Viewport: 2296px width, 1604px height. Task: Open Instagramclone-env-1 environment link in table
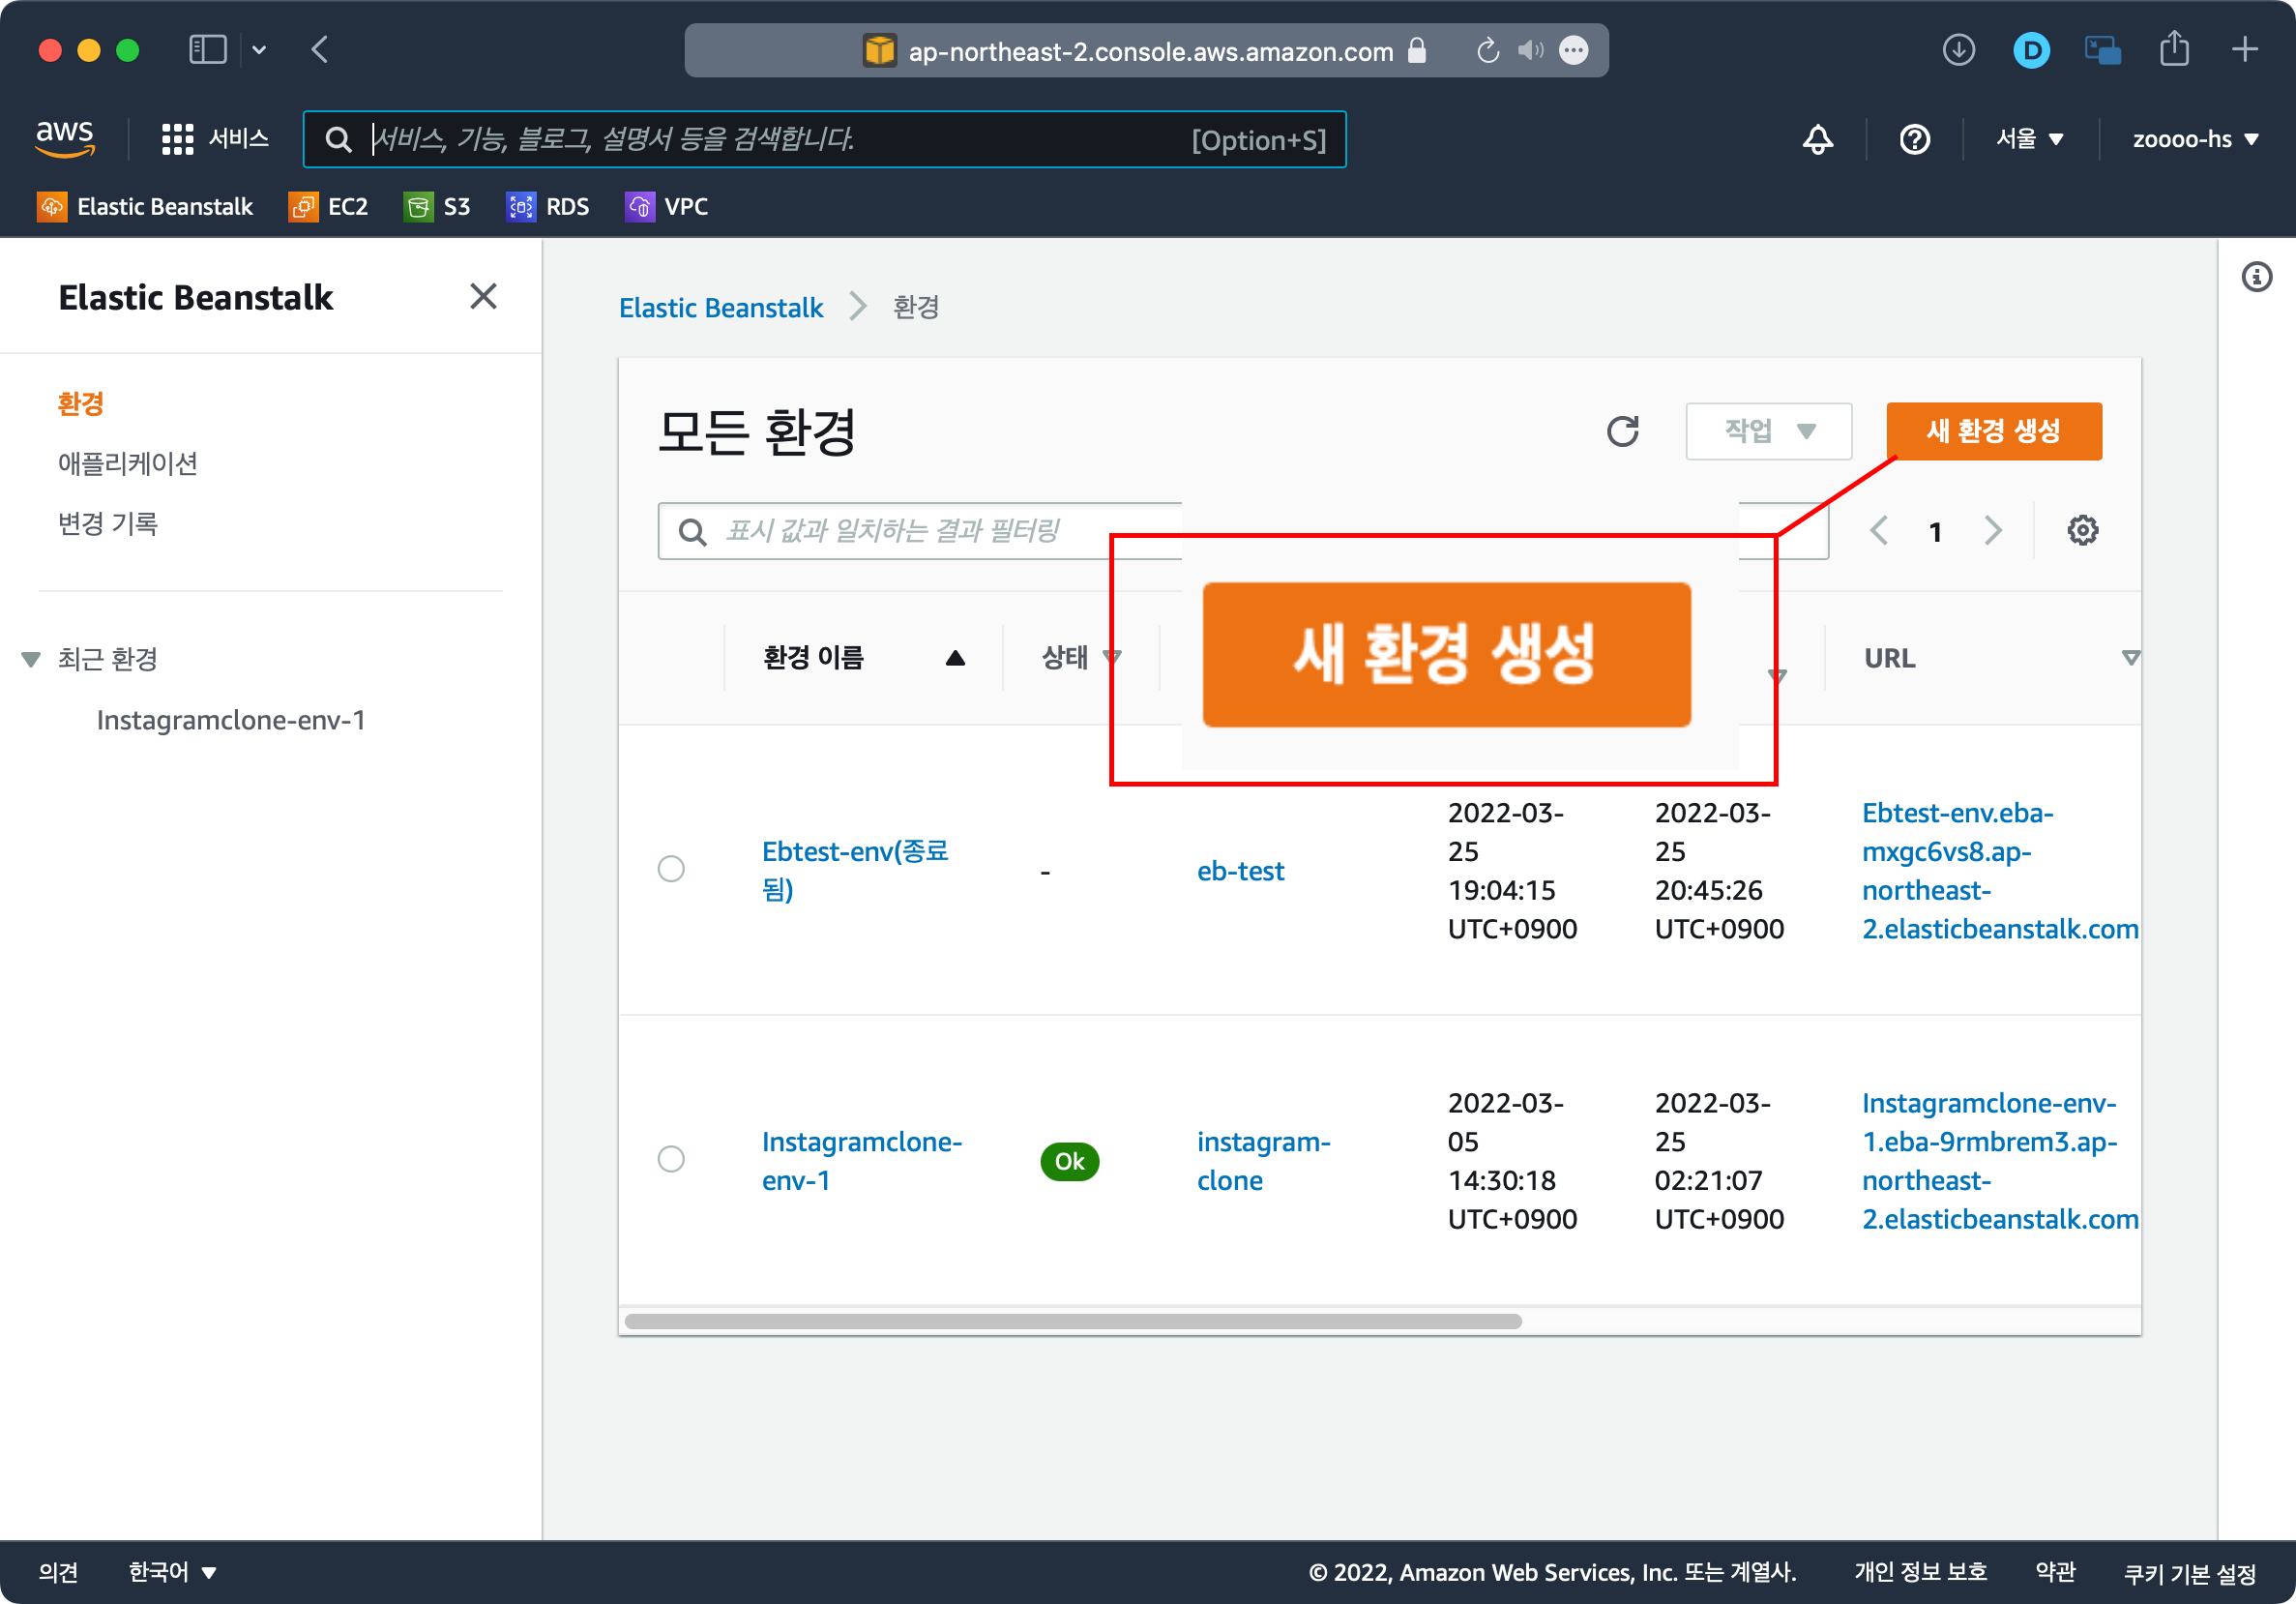(x=861, y=1160)
